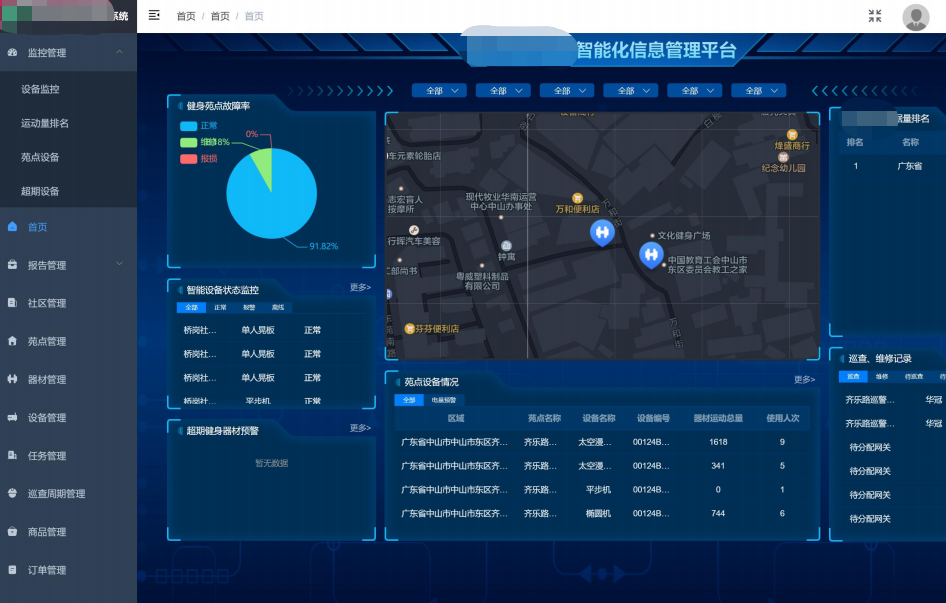The image size is (946, 603).
Task: Select the blue H marker near 万和便利店
Action: [x=602, y=233]
